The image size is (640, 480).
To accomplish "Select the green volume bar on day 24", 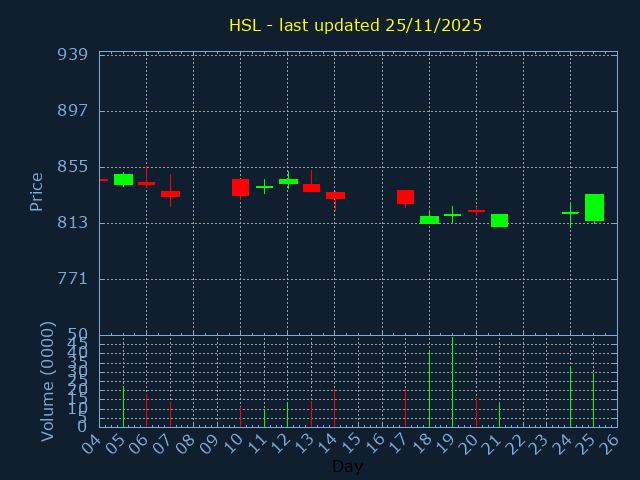I will click(x=570, y=397).
